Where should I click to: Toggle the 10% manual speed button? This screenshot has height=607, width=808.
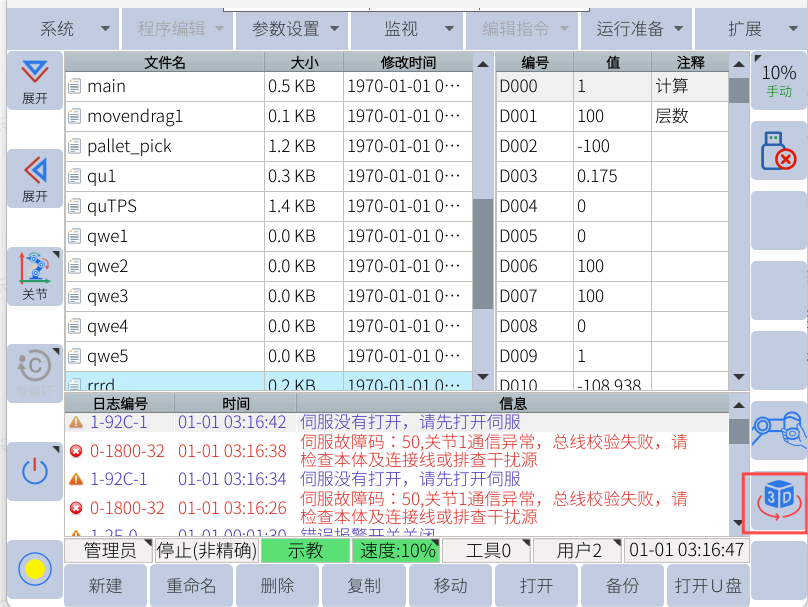click(778, 80)
